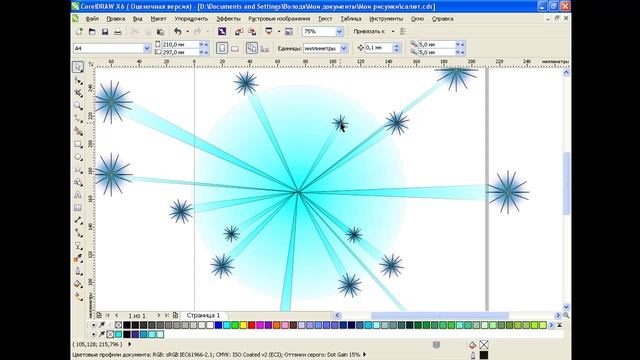The image size is (640, 360).
Task: Select the Polygon tool in the toolbox
Action: click(78, 170)
